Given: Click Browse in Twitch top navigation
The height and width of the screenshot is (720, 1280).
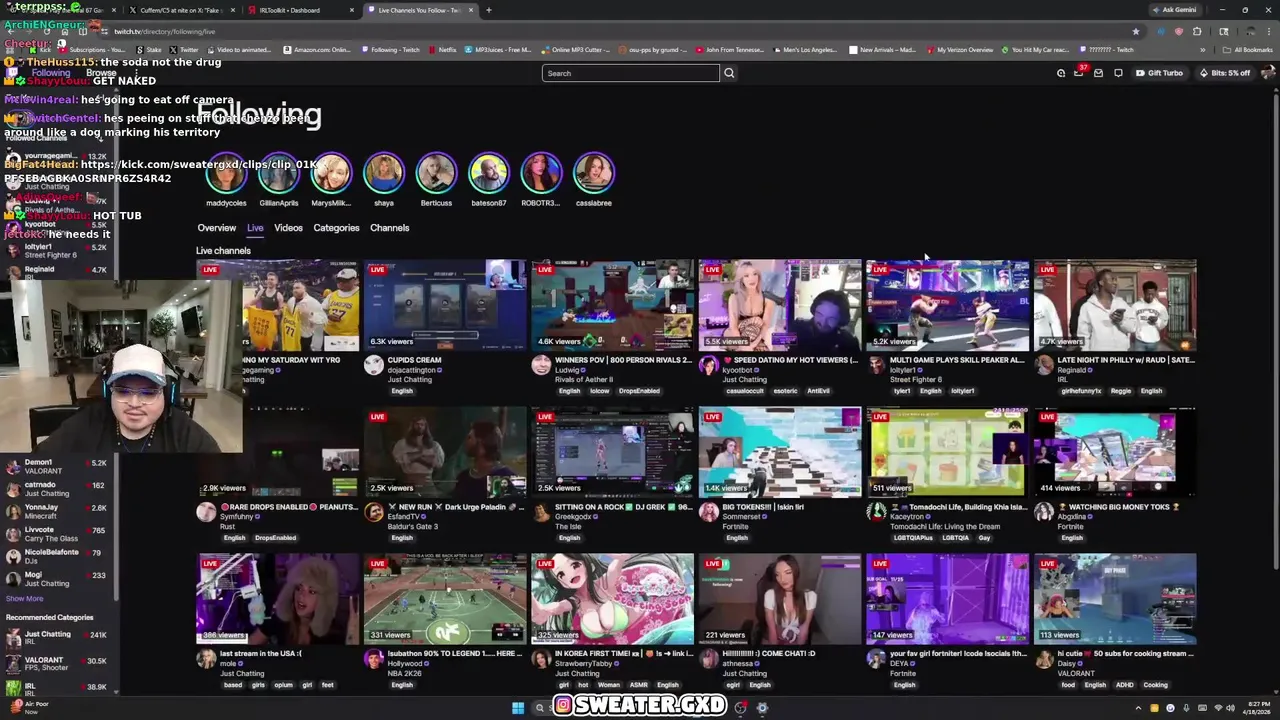Looking at the screenshot, I should coord(101,73).
